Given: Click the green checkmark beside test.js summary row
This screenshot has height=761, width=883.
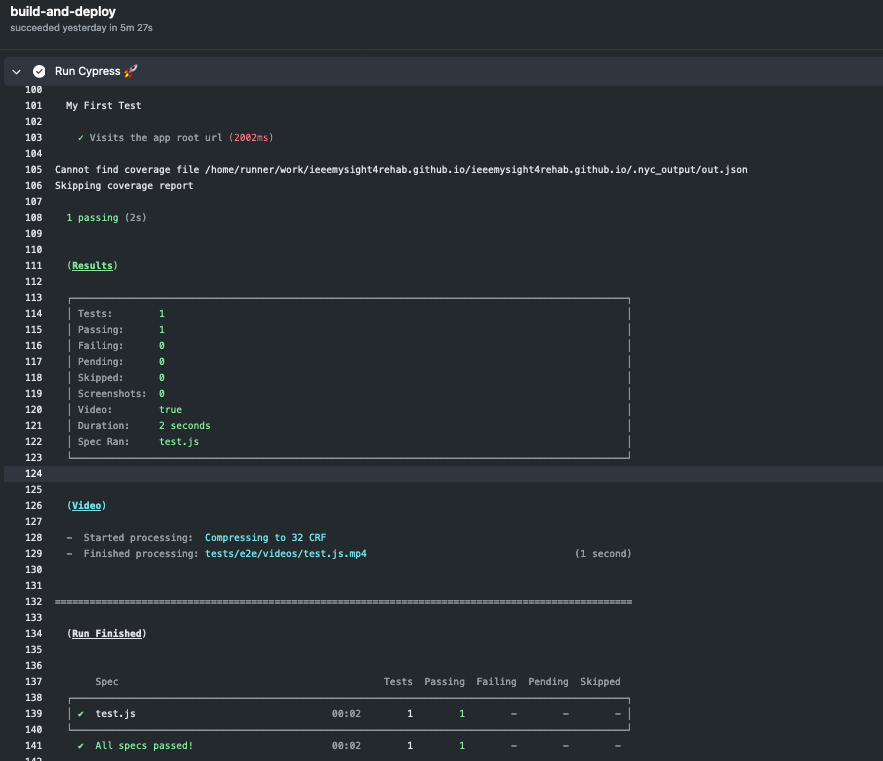Looking at the screenshot, I should pyautogui.click(x=81, y=714).
